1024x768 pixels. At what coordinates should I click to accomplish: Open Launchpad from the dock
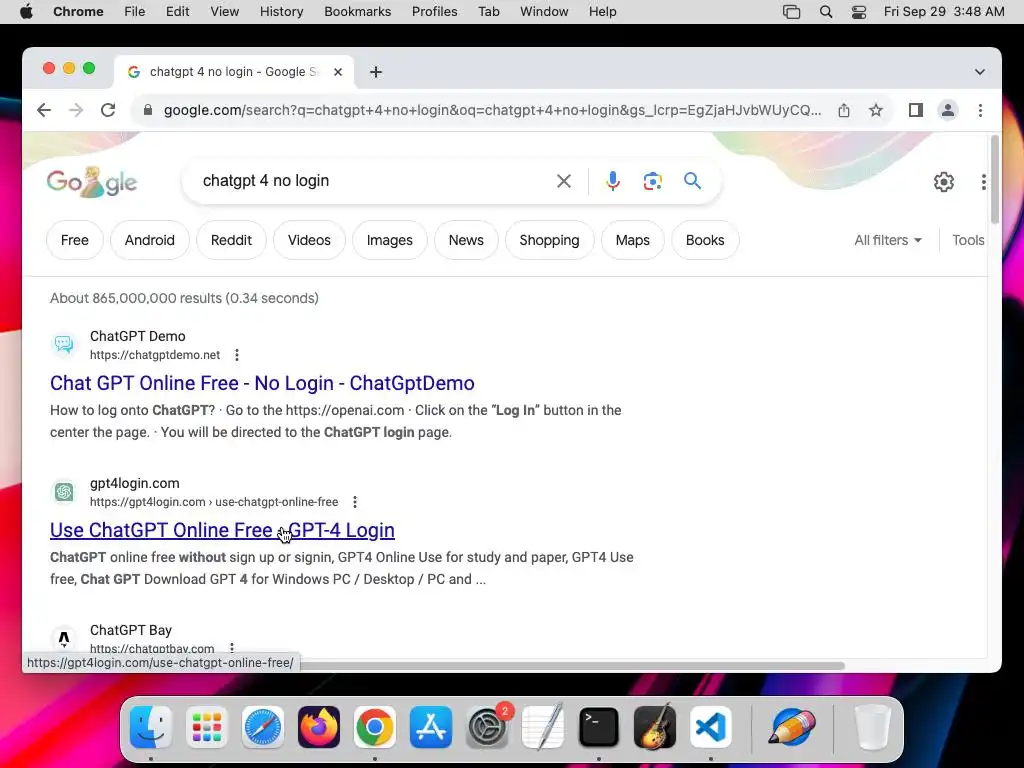207,727
